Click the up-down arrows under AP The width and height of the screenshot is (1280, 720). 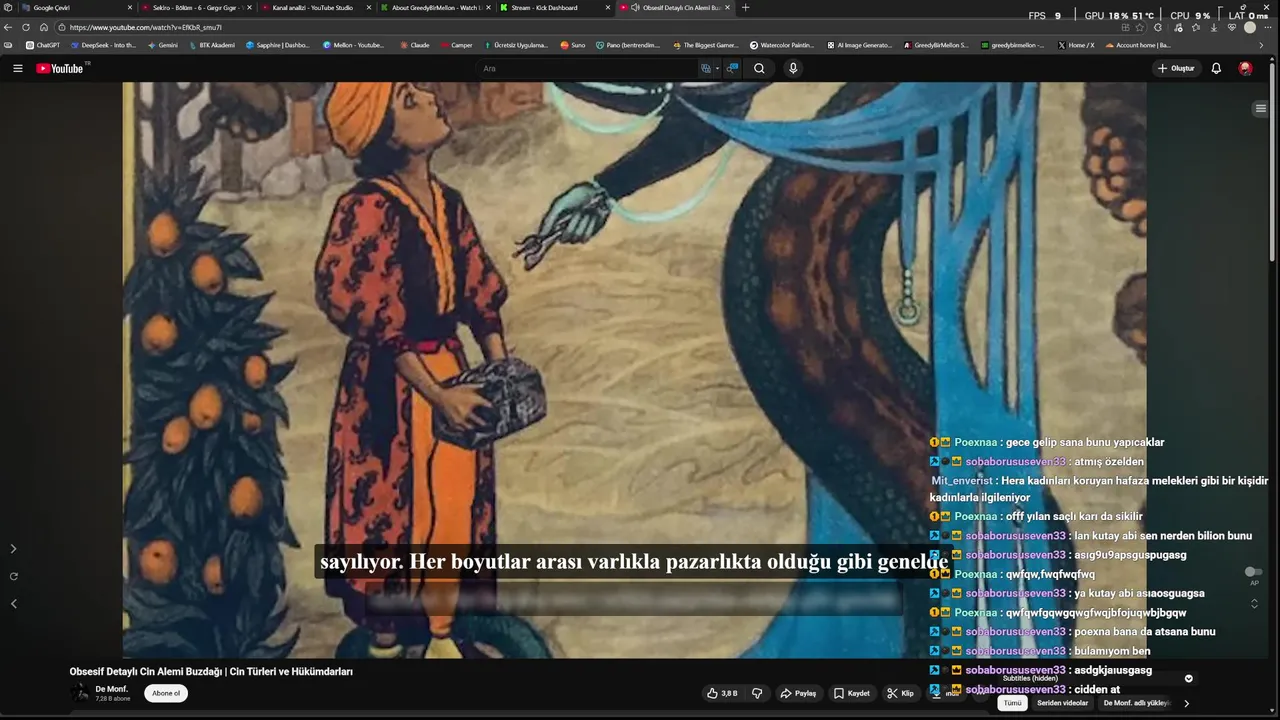click(x=1254, y=604)
